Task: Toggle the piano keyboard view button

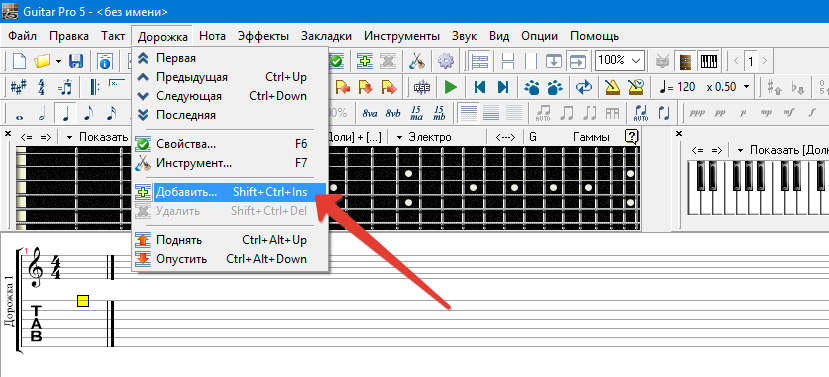Action: [x=709, y=61]
